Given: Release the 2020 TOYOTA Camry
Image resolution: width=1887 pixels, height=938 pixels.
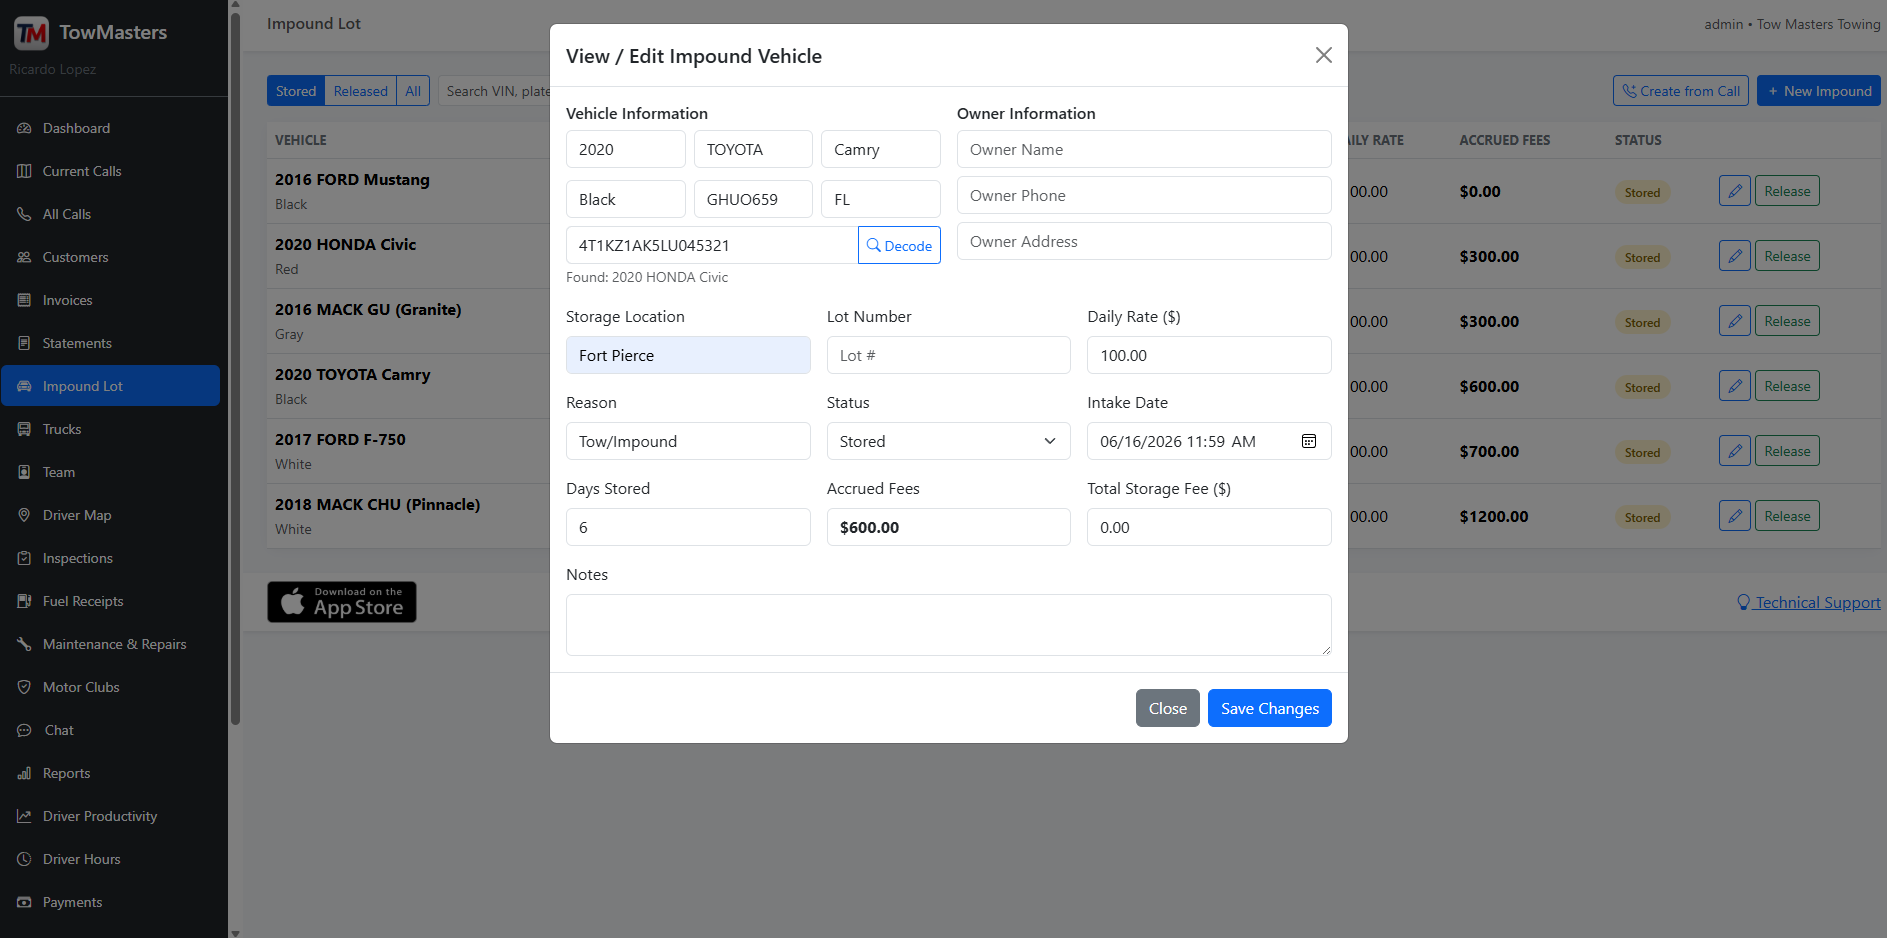Looking at the screenshot, I should (x=1787, y=386).
